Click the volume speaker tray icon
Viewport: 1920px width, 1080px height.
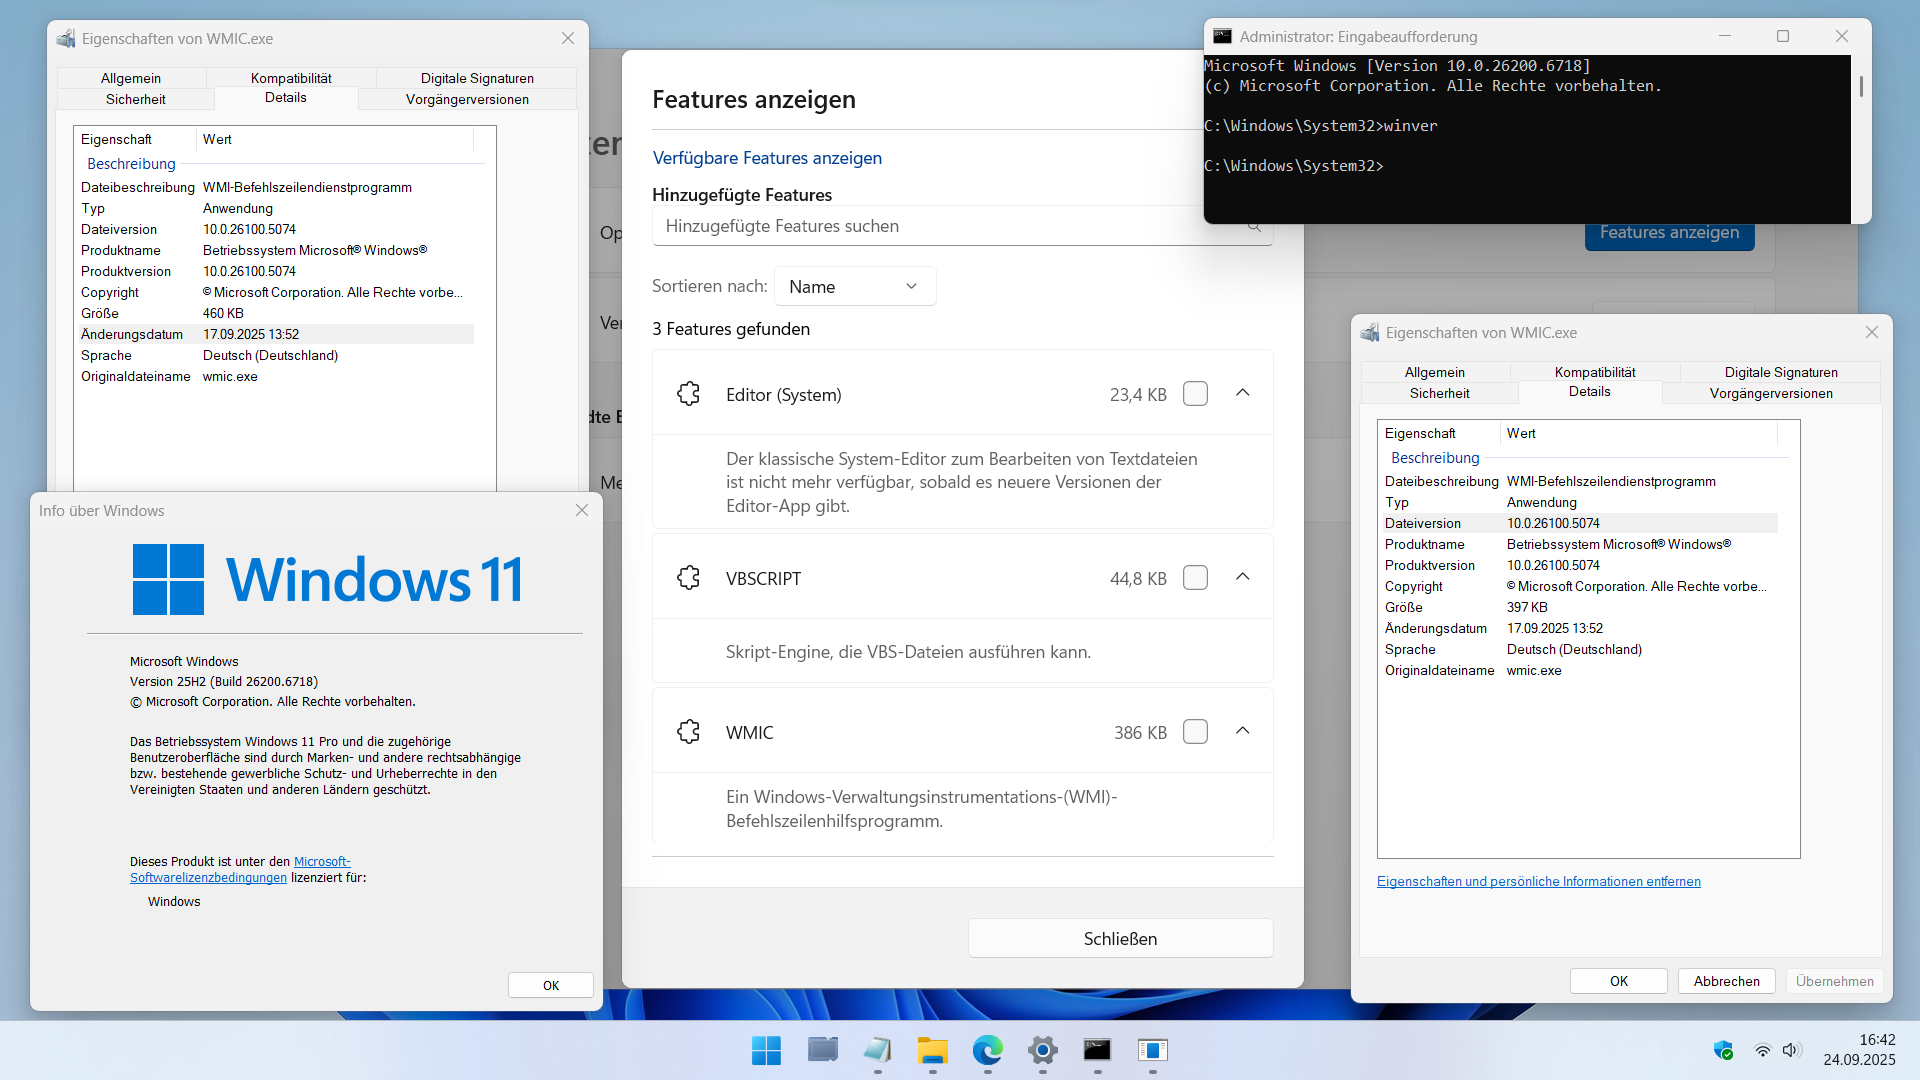1790,1050
